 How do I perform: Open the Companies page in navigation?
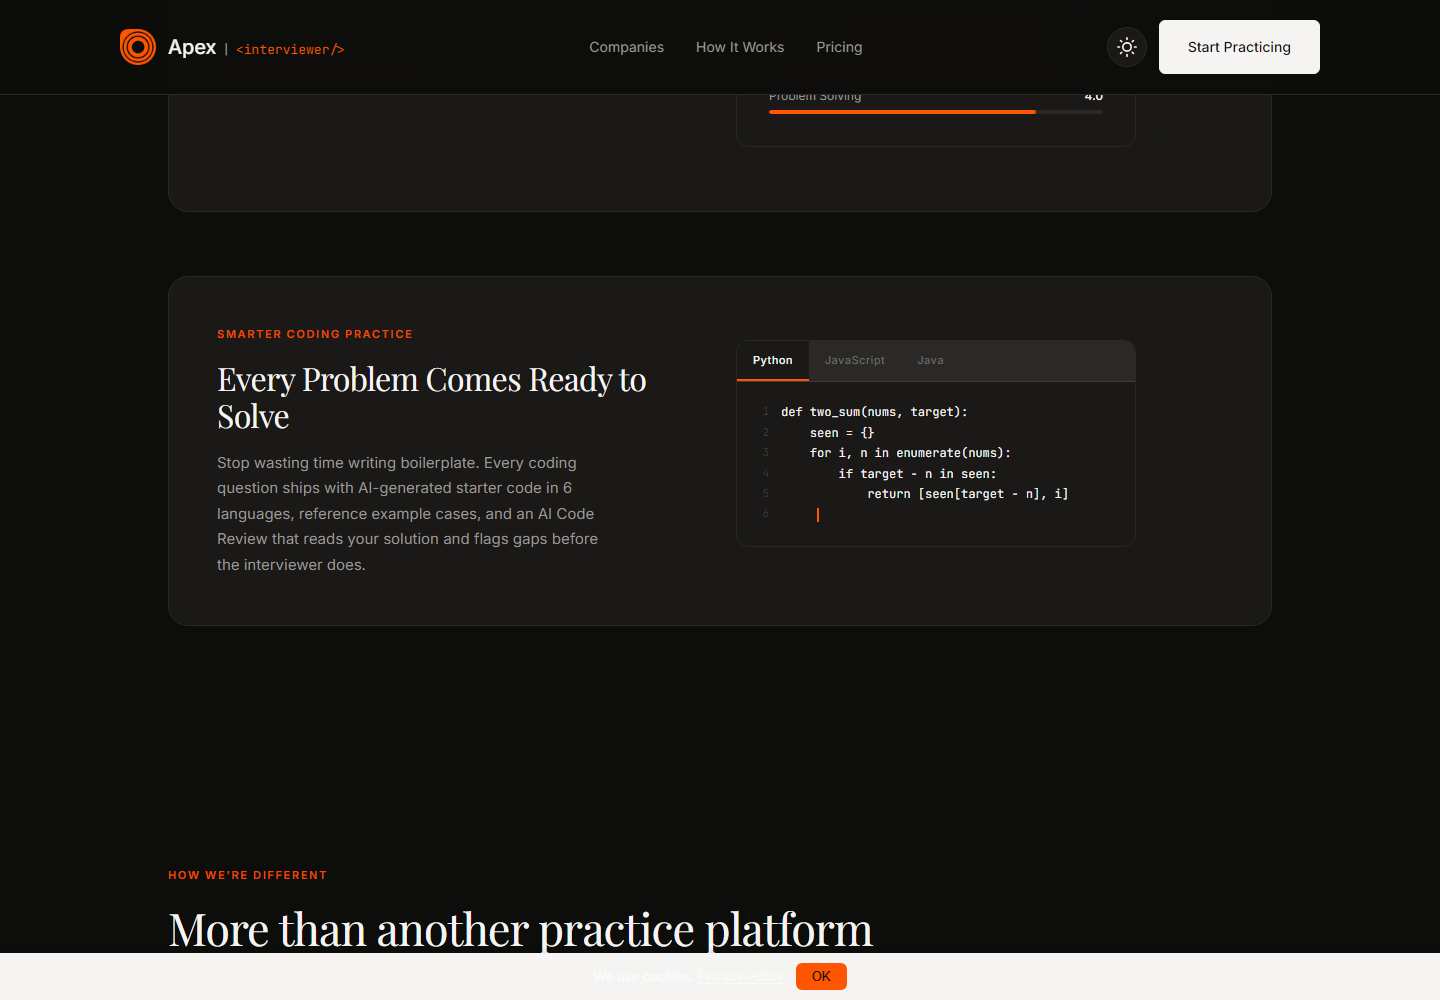[x=626, y=47]
